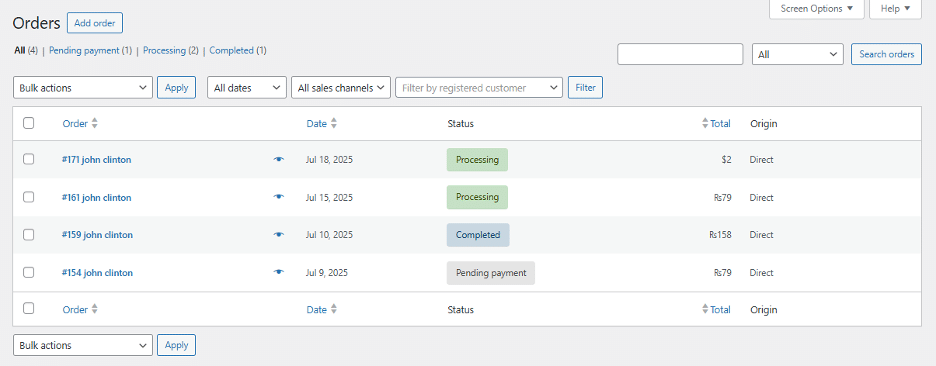936x366 pixels.
Task: Preview order #159 with the eye icon
Action: [279, 235]
